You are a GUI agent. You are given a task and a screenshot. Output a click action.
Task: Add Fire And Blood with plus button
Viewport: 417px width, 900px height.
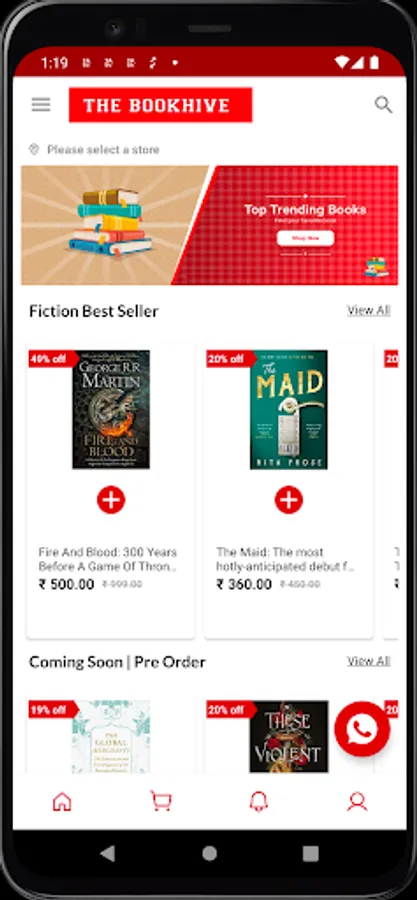tap(111, 501)
